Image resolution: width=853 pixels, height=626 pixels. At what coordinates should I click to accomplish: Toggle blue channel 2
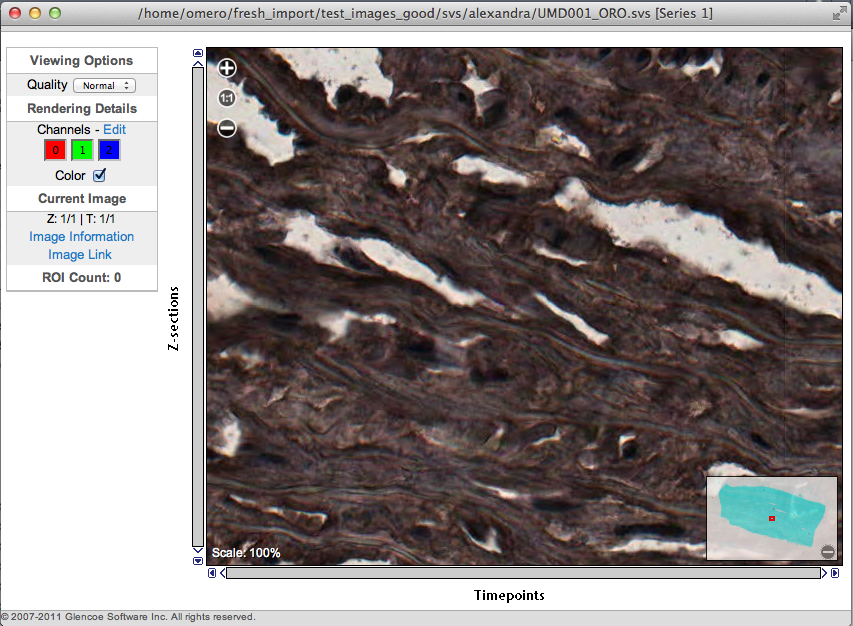click(109, 150)
